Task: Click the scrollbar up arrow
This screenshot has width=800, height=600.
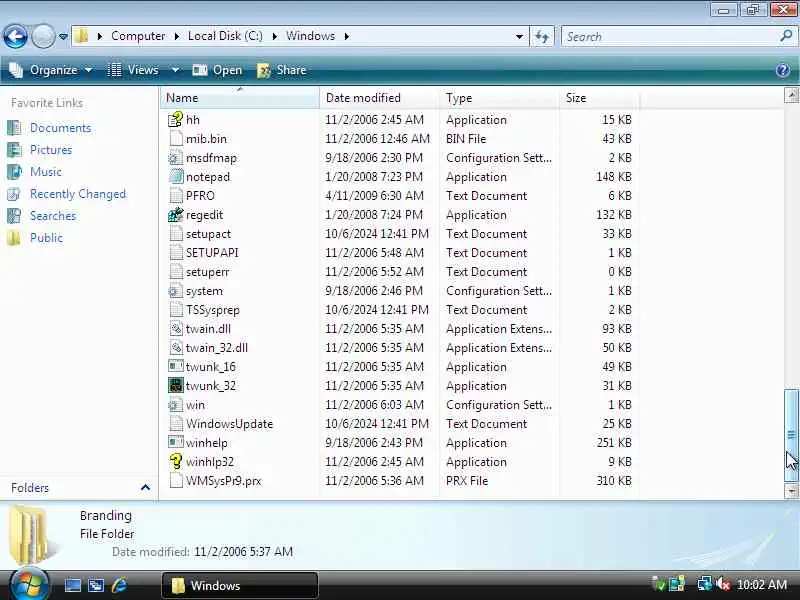Action: coord(791,95)
